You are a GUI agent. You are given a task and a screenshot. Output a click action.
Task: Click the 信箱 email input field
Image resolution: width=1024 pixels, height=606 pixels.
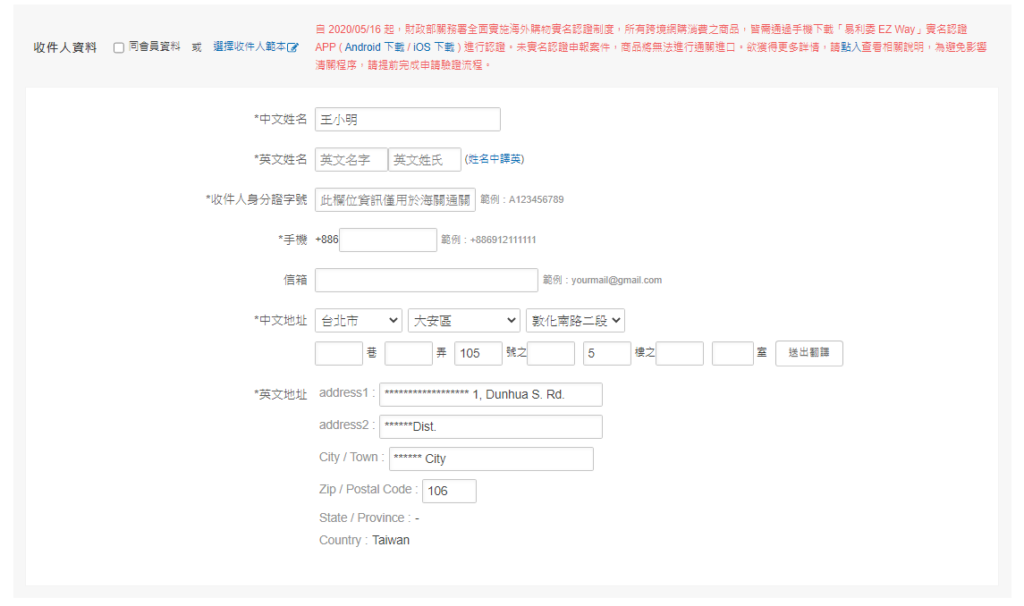click(x=425, y=280)
